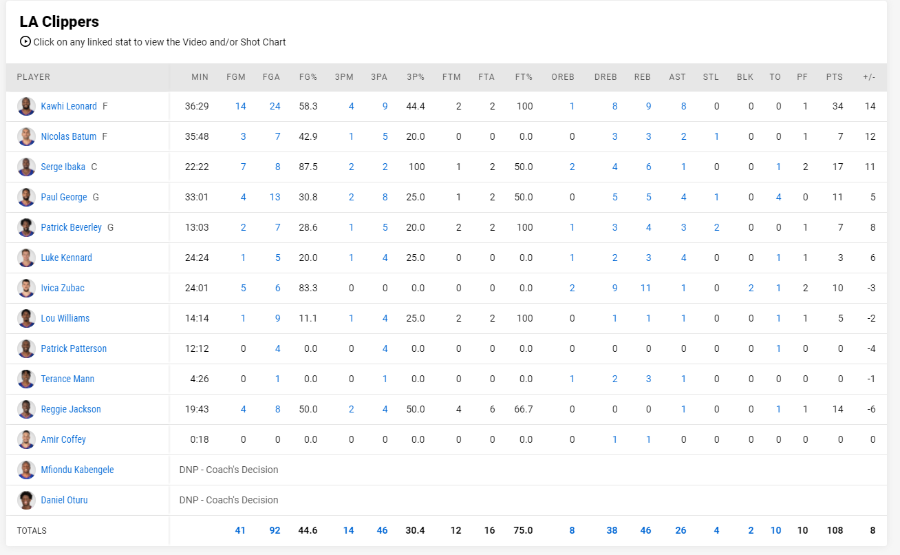Visit Patrick Beverley's player link
Viewport: 900px width, 555px height.
click(71, 227)
